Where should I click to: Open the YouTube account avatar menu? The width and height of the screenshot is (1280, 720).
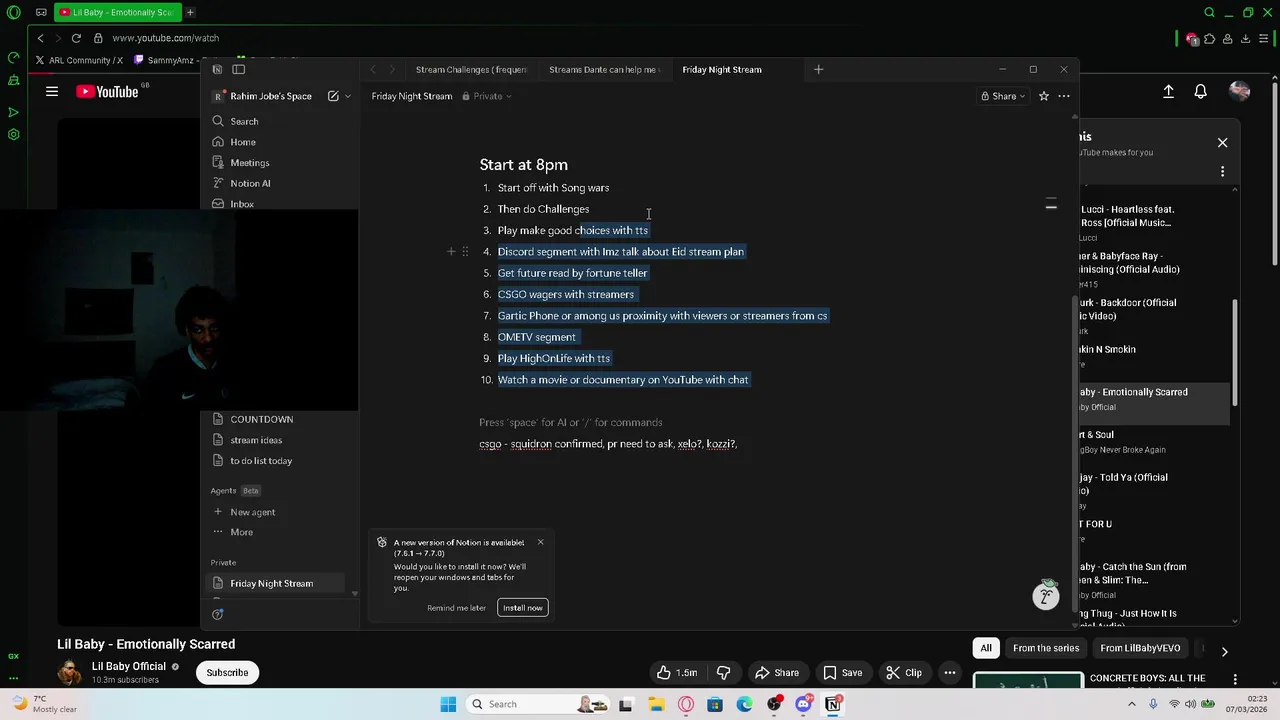(x=1240, y=92)
